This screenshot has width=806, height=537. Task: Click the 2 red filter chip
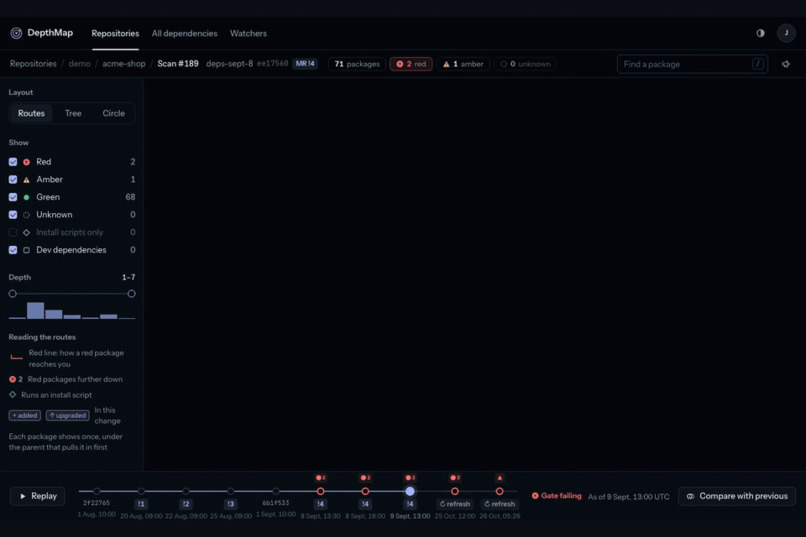point(411,64)
